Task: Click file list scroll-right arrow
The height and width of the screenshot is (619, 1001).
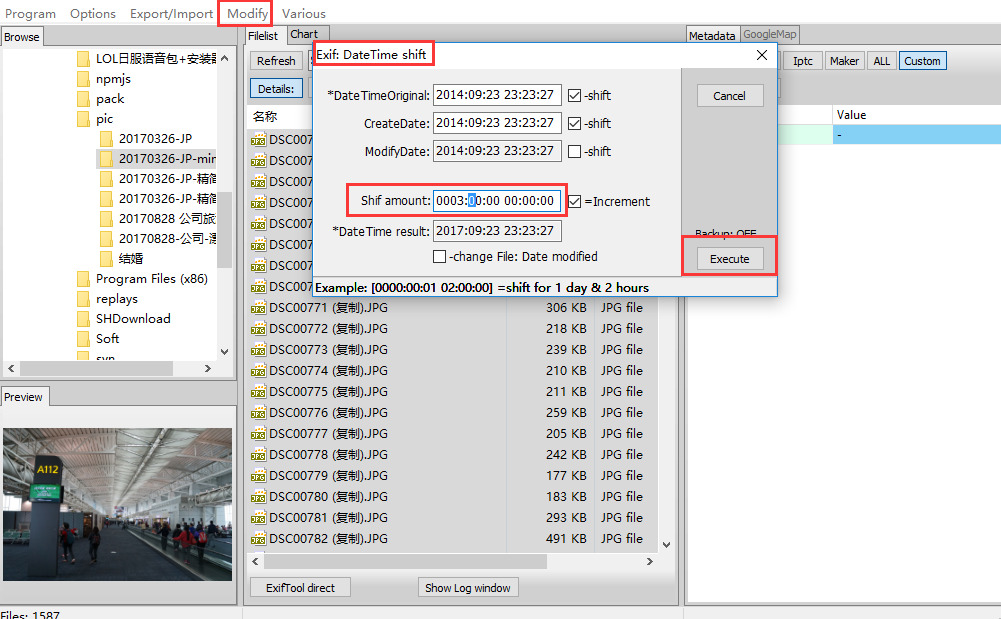Action: pos(650,562)
